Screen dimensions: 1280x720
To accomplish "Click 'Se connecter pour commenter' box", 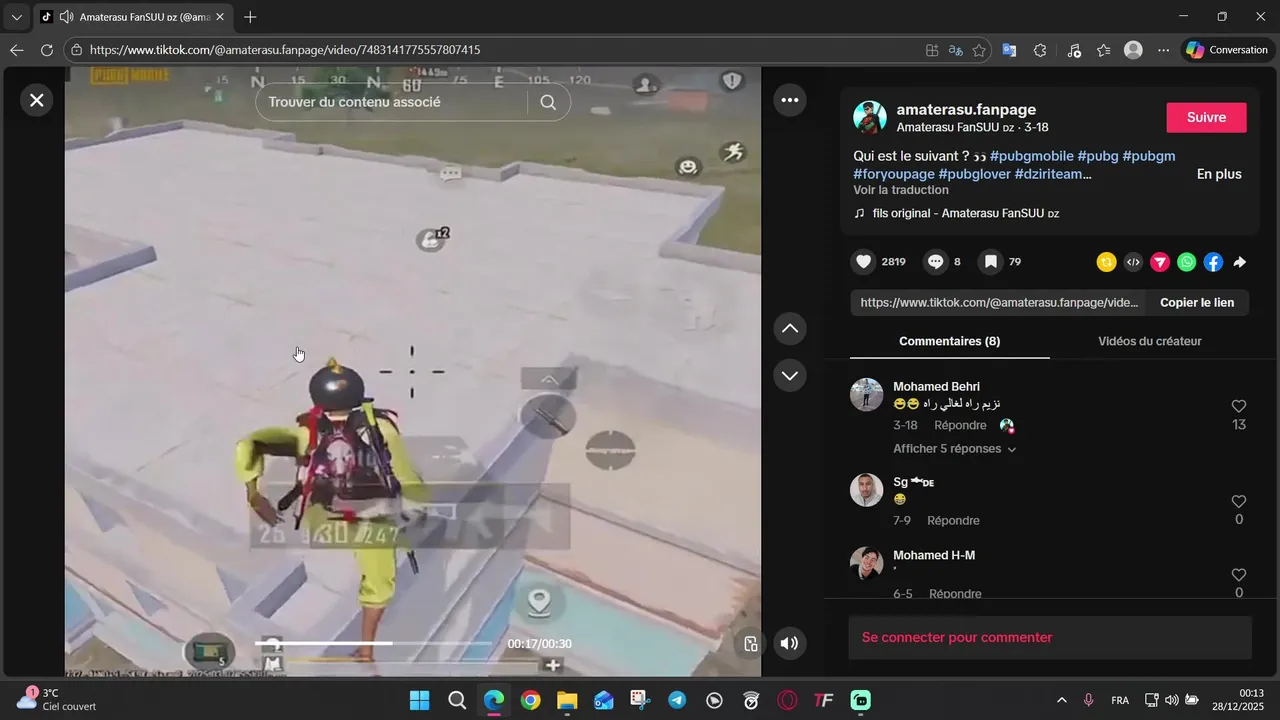I will pos(1050,637).
